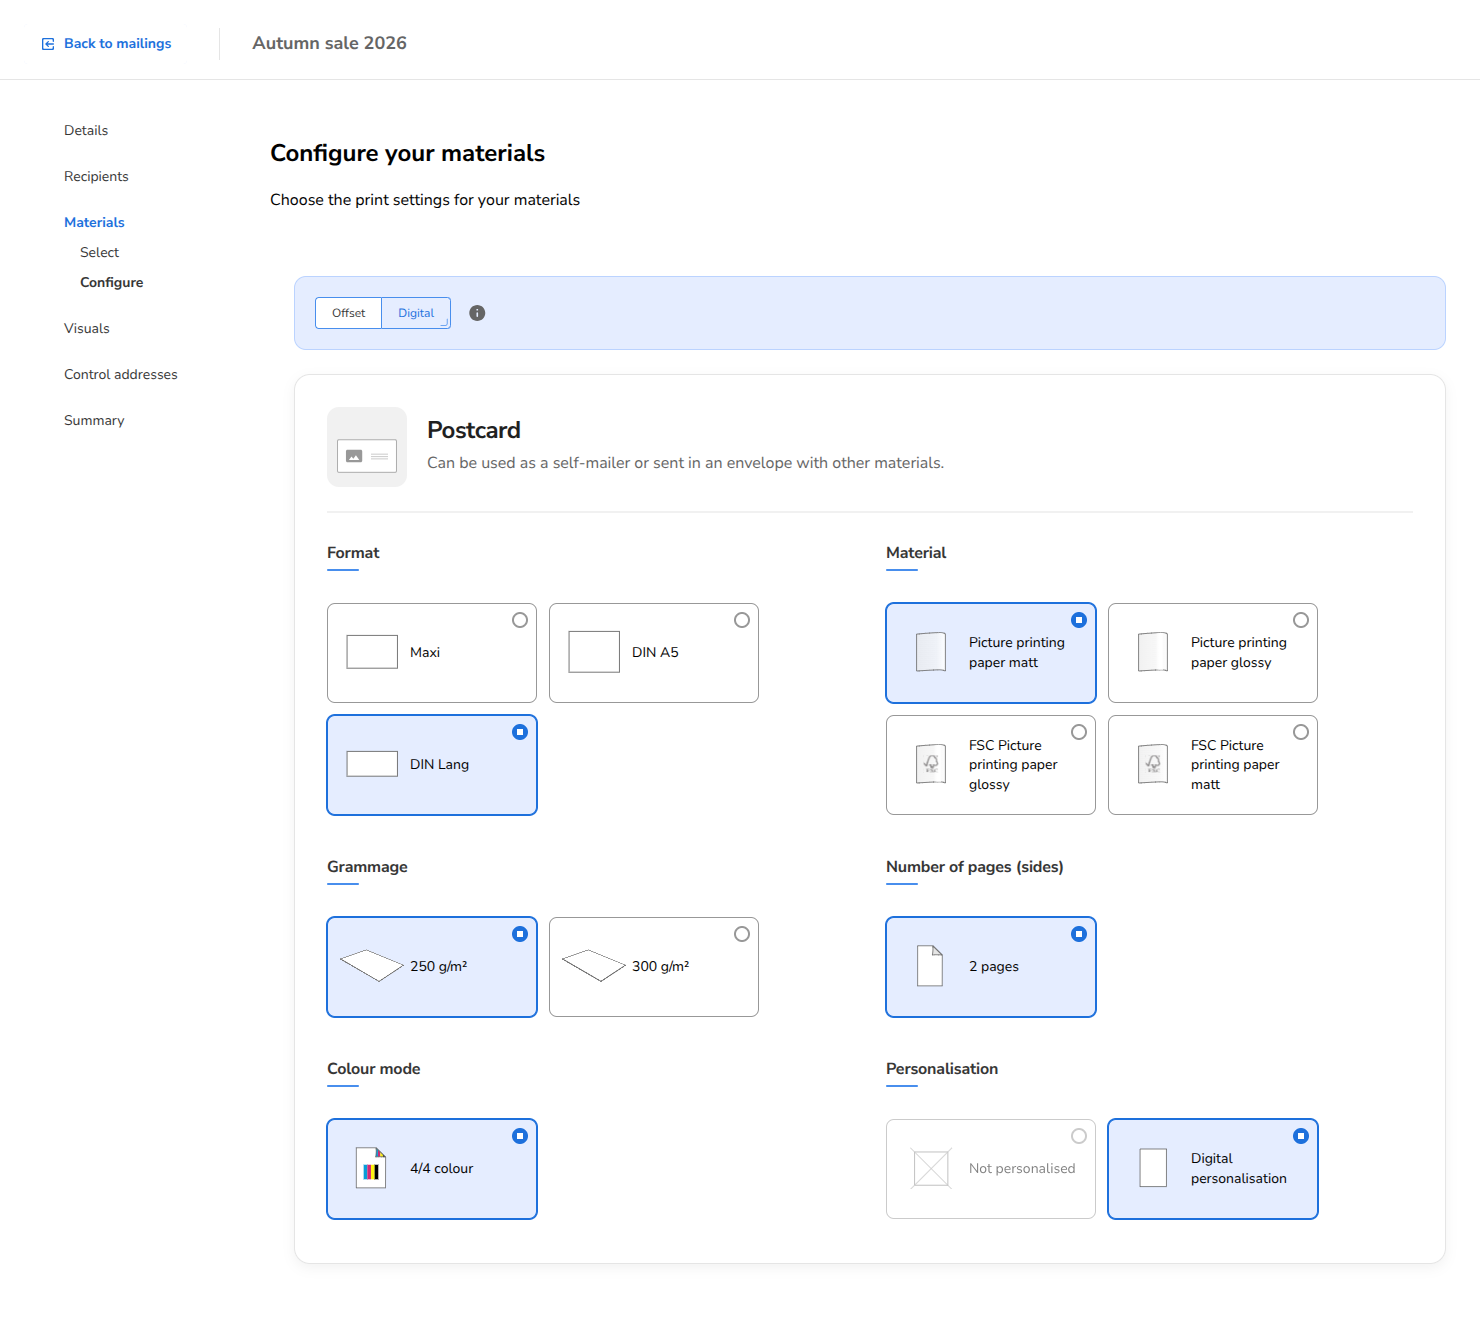Click the FSC glossy paper icon
Image resolution: width=1480 pixels, height=1320 pixels.
tap(931, 764)
